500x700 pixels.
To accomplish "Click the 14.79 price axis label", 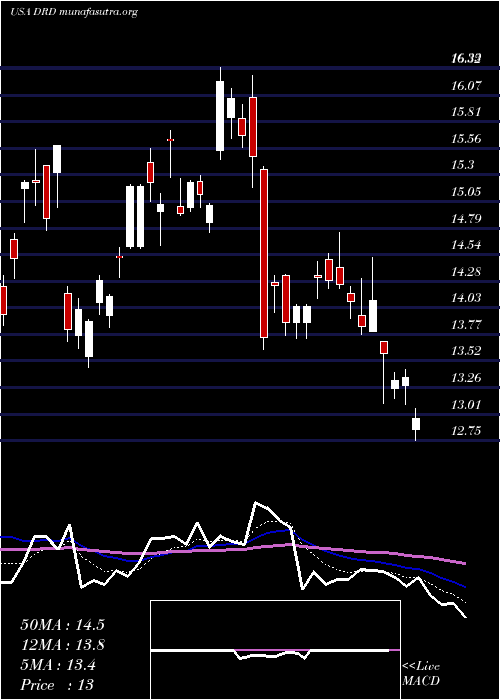I will tap(467, 219).
